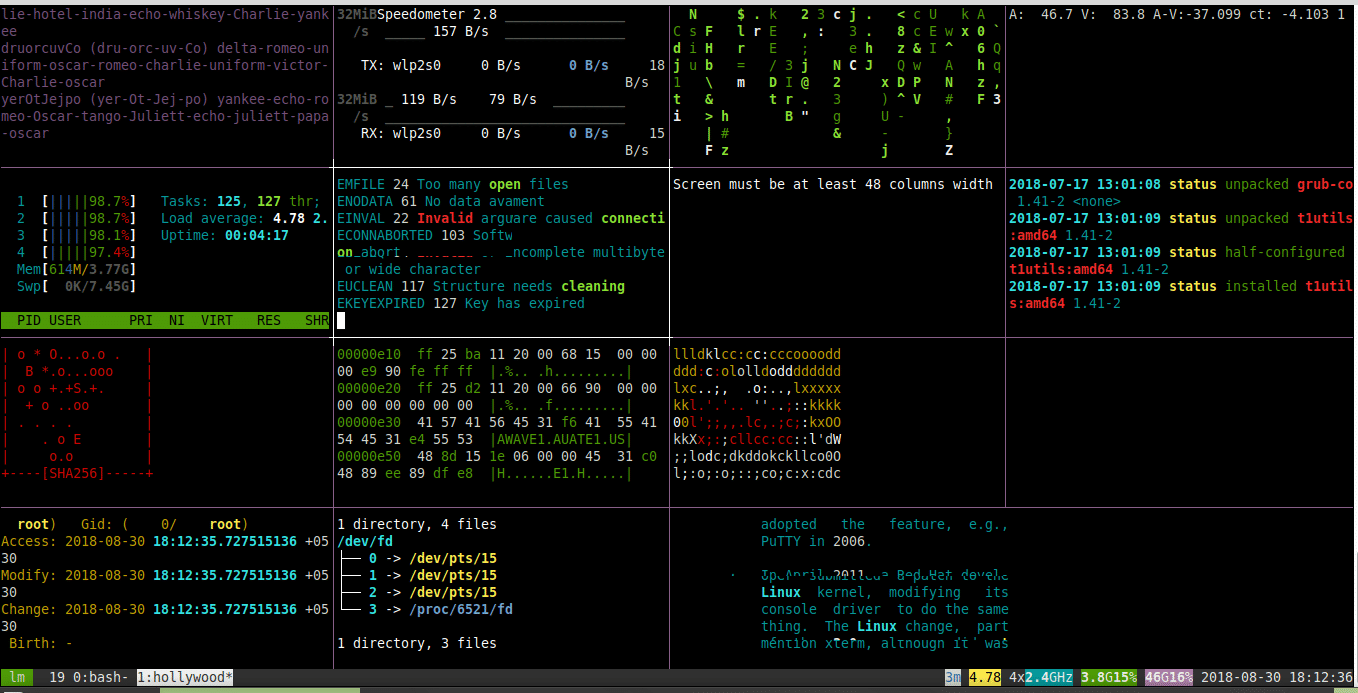The image size is (1358, 693).
Task: Click the 'yerOtJejpo (yer-Ot-Jej-po)' password text
Action: tap(105, 100)
